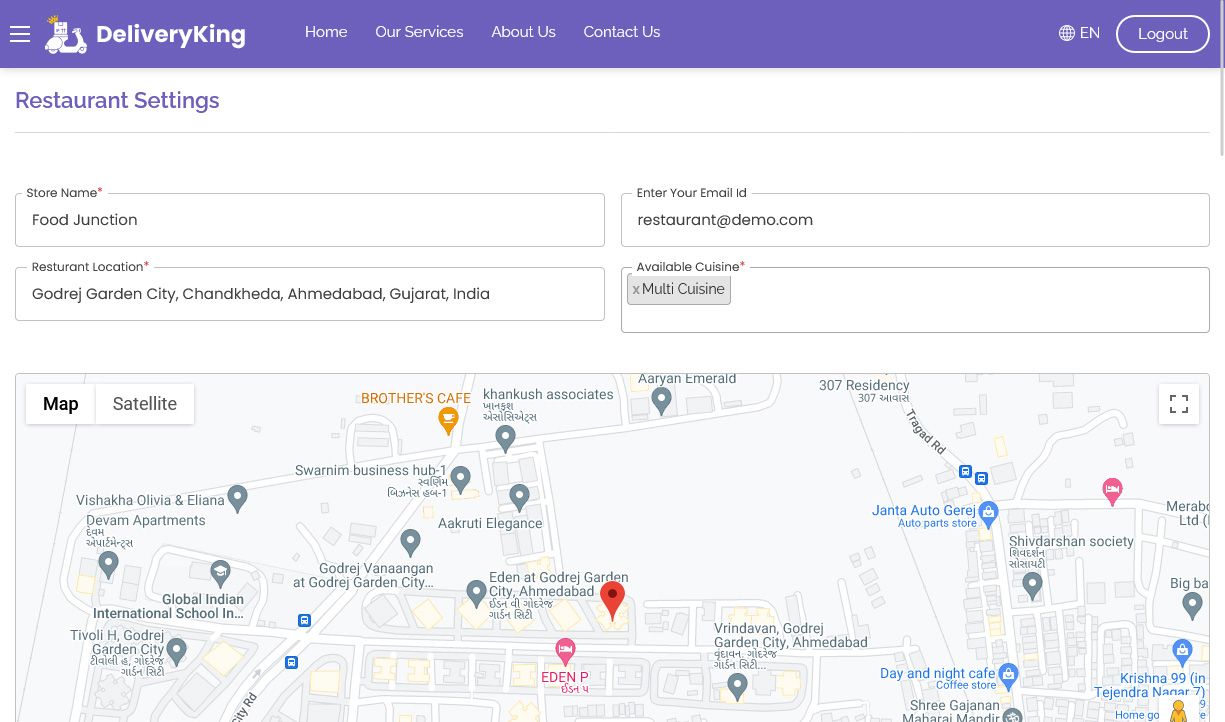Click the Brother's Cafe orange marker

coord(449,420)
